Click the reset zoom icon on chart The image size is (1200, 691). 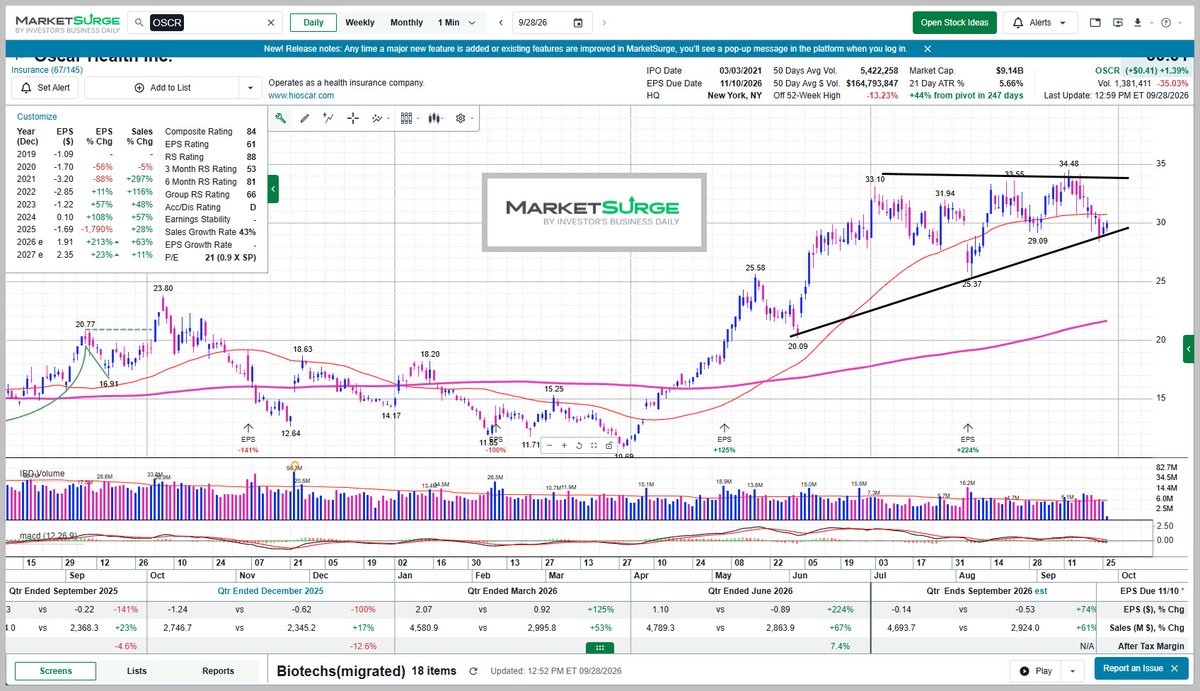(x=579, y=446)
